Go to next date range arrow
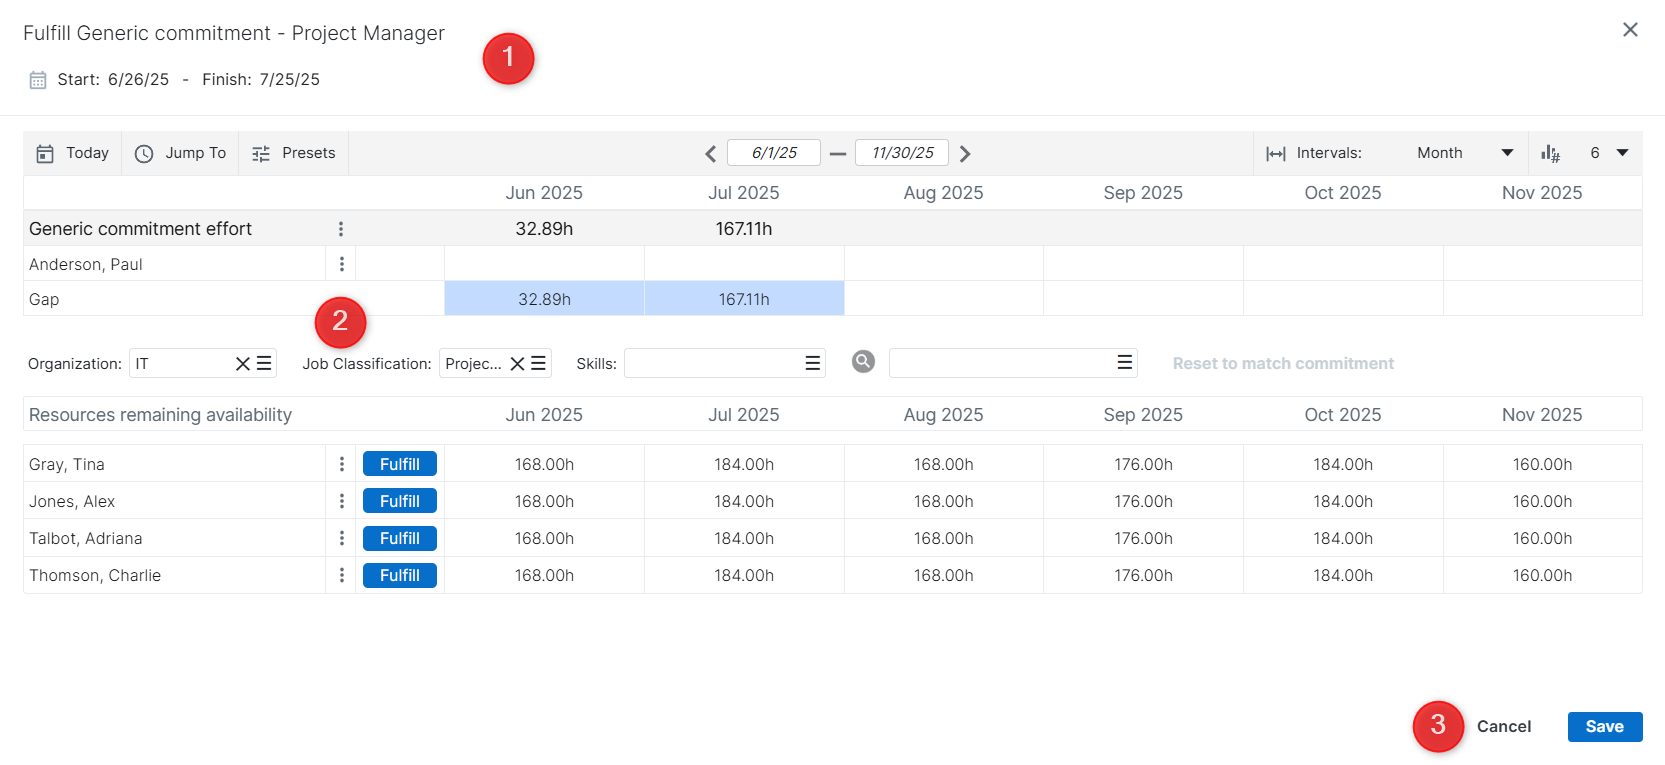 tap(965, 154)
